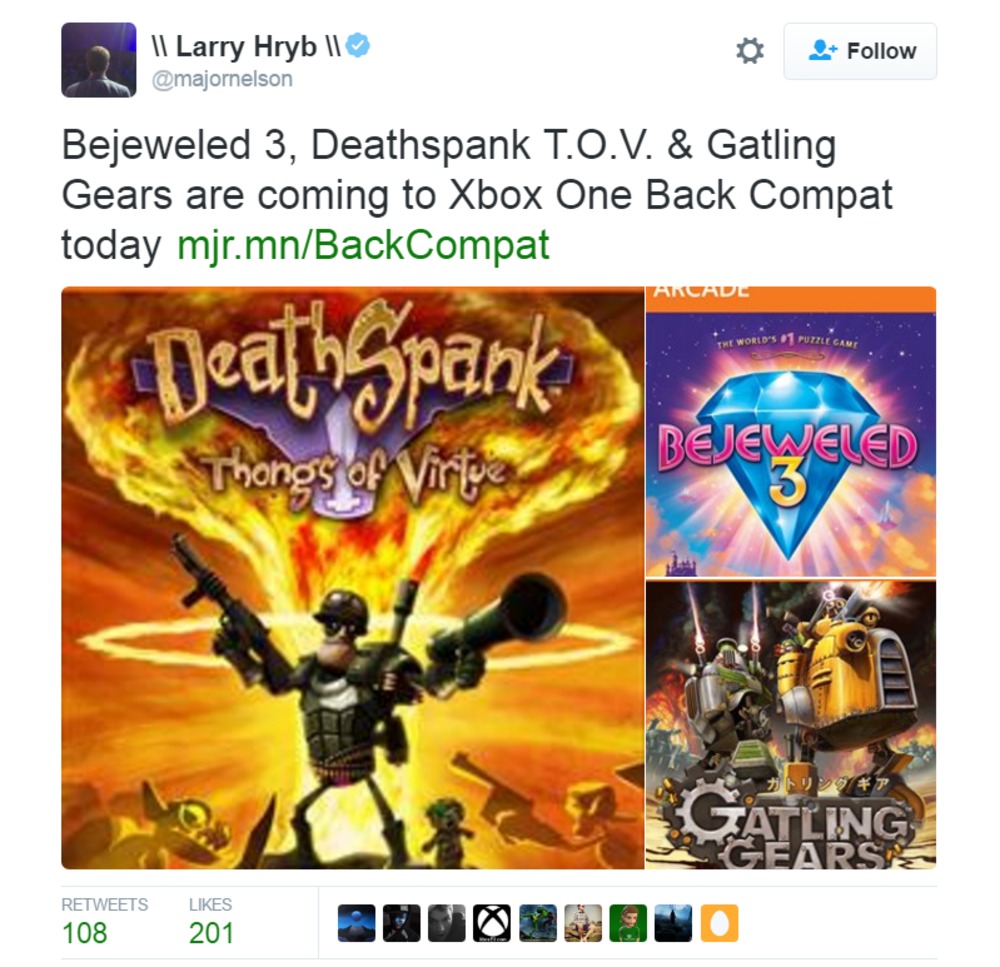
Task: Enlarge the Bejeweled 3 cover image
Action: [x=791, y=432]
